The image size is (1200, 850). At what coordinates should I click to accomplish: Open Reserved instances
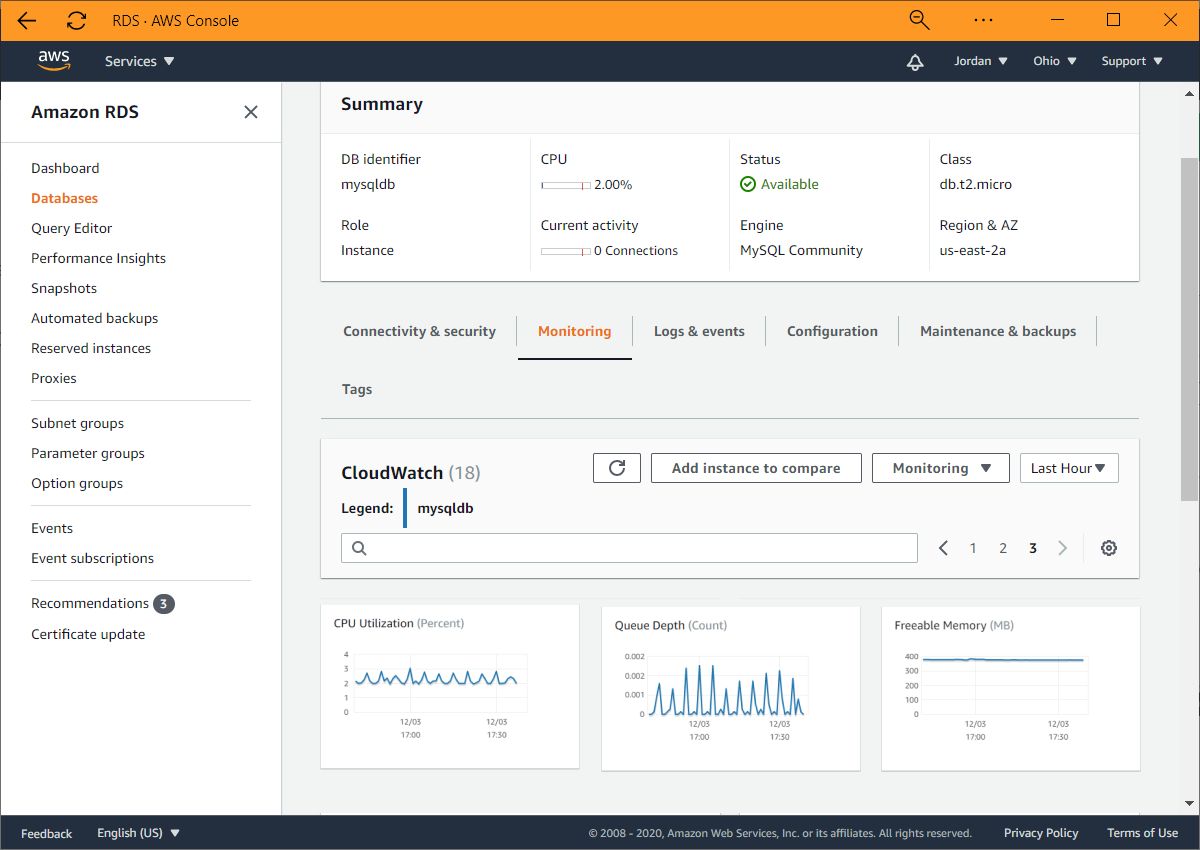click(91, 348)
